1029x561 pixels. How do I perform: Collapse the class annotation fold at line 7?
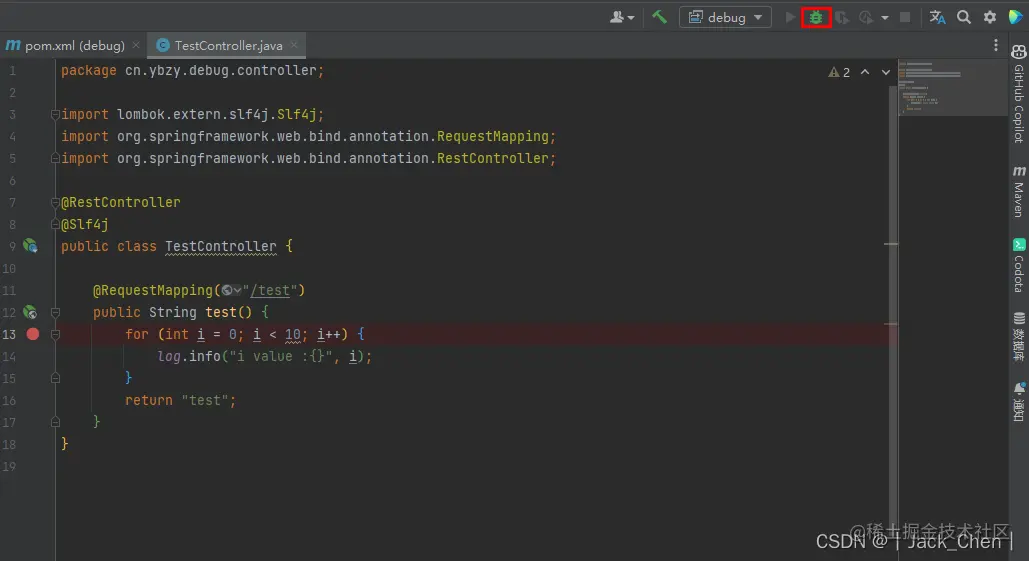pos(55,203)
